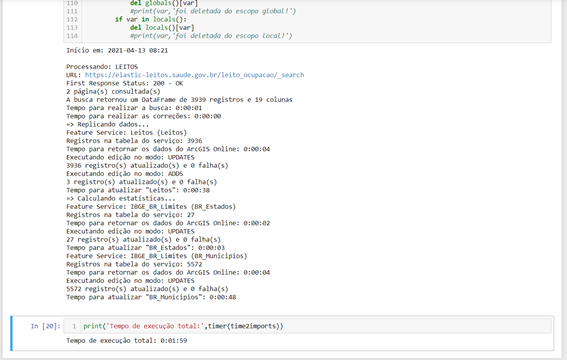
Task: Click line number 1 in the In [20] cell gutter
Action: (x=74, y=326)
